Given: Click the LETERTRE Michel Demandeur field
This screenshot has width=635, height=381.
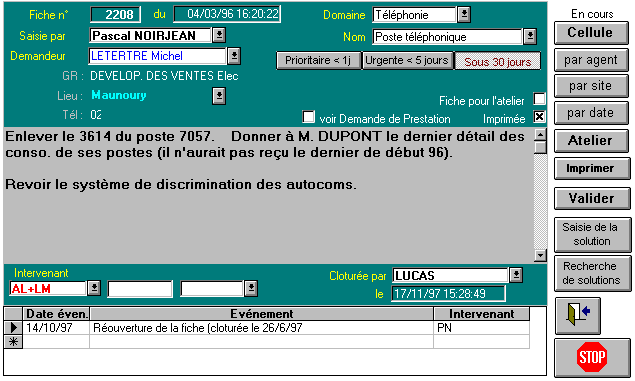Looking at the screenshot, I should 158,56.
